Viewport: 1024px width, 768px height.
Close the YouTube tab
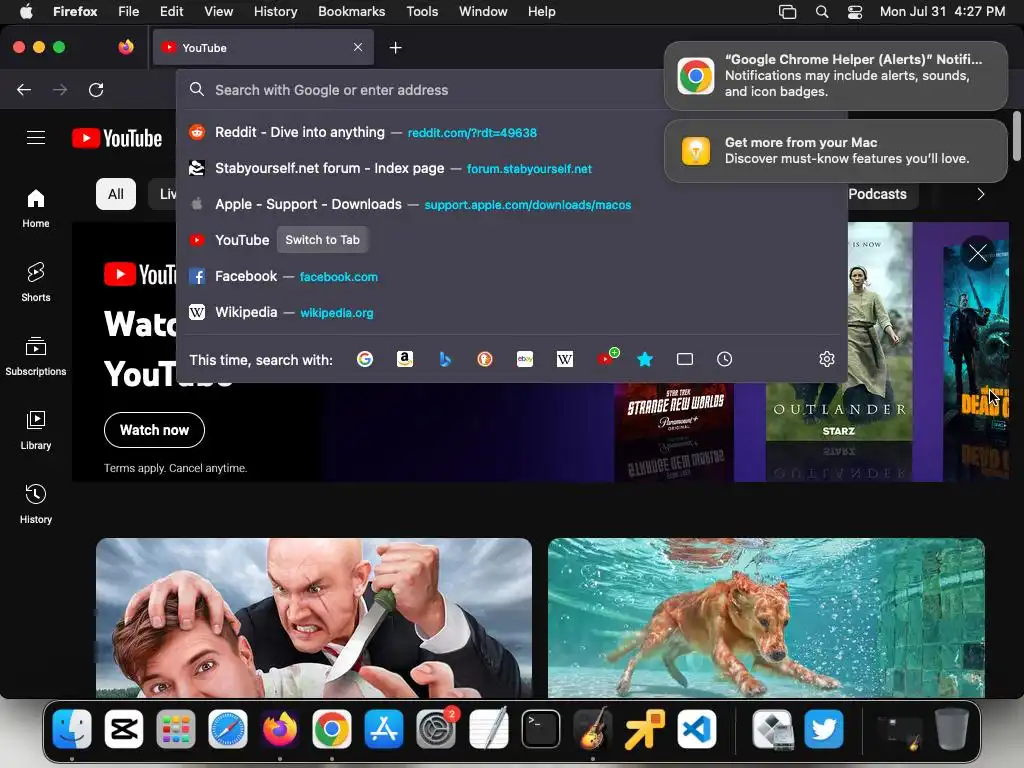(358, 47)
